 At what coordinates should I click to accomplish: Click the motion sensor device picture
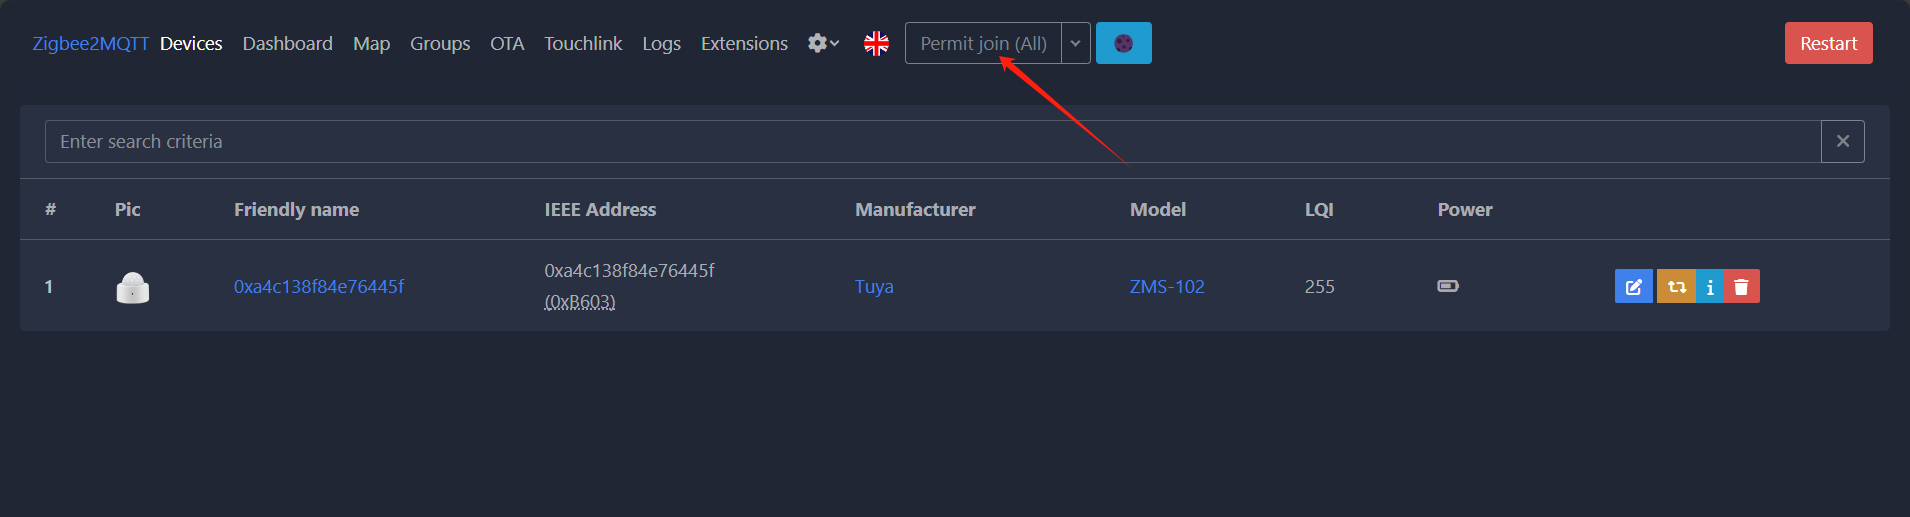pos(133,288)
